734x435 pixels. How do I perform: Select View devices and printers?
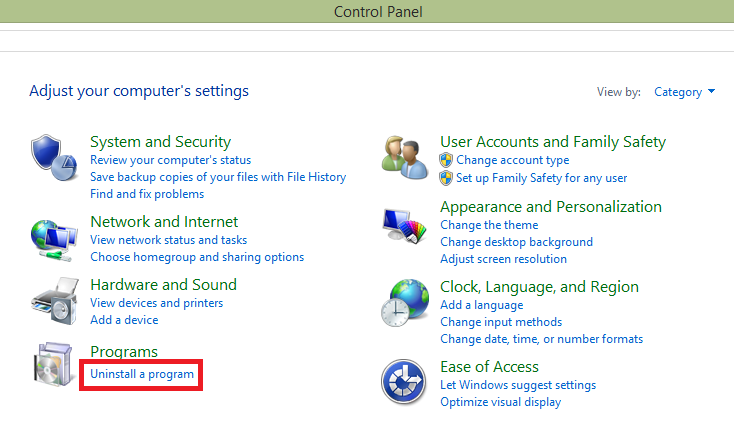pyautogui.click(x=156, y=303)
